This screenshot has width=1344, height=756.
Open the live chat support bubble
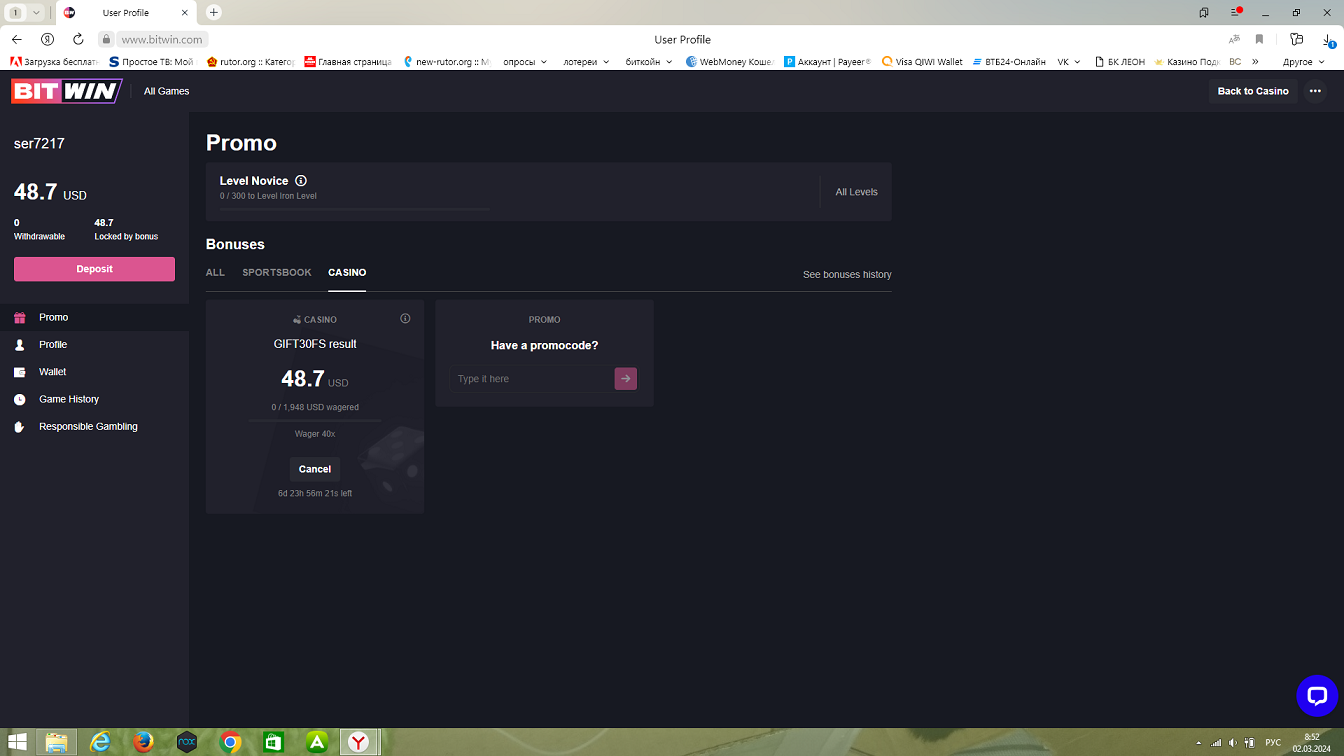tap(1317, 696)
